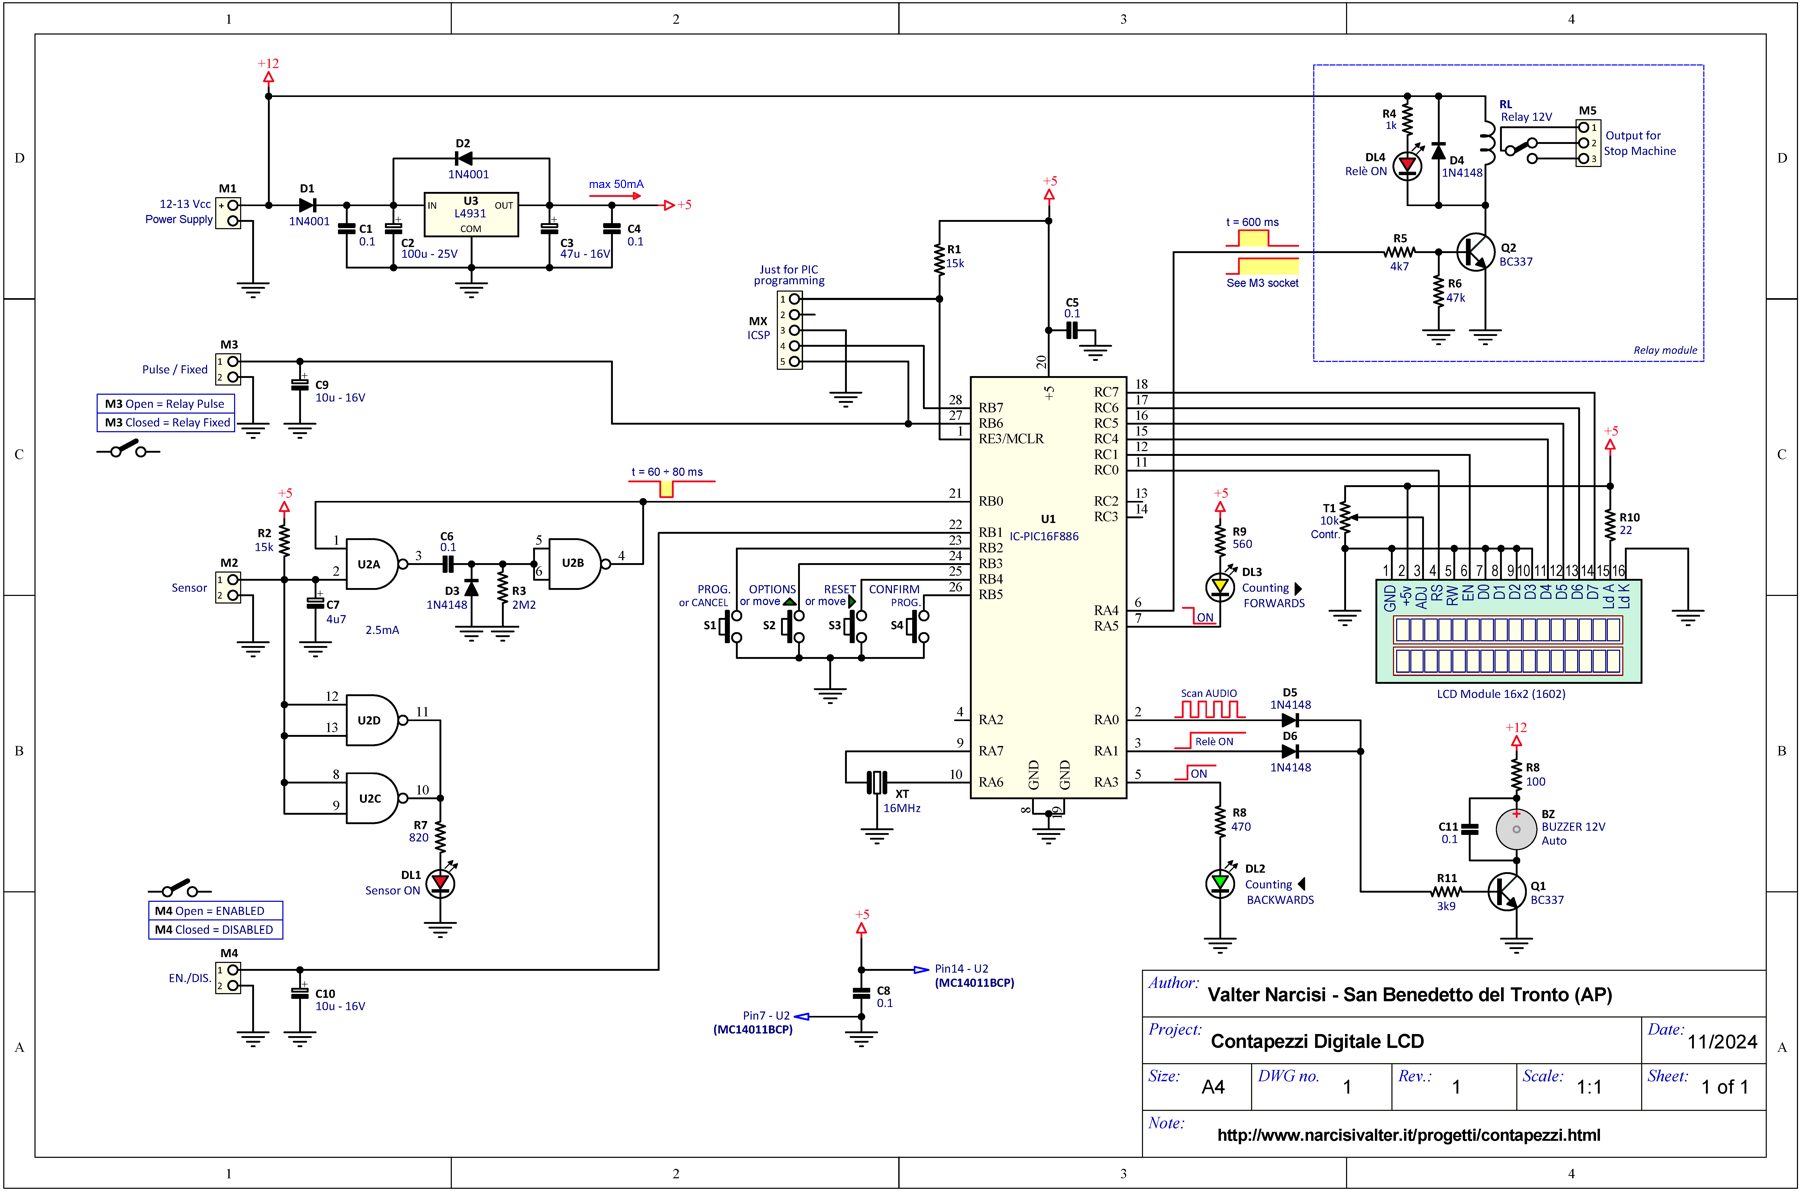
Task: Click the sheet value '1 of 1'
Action: click(1725, 1087)
